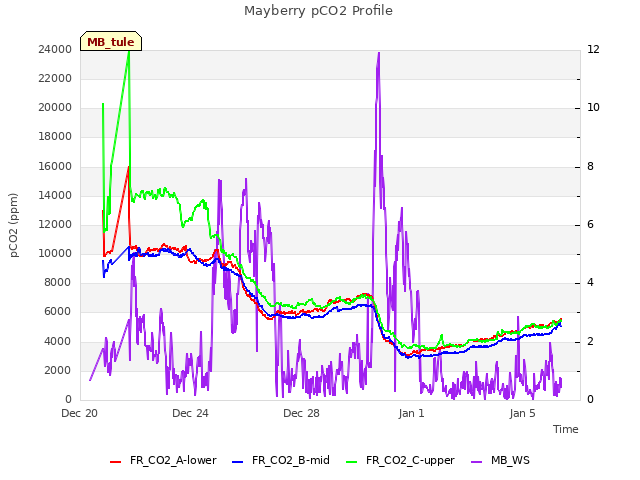Click the 2000 left-axis tick label
640x480 pixels.
[58, 371]
